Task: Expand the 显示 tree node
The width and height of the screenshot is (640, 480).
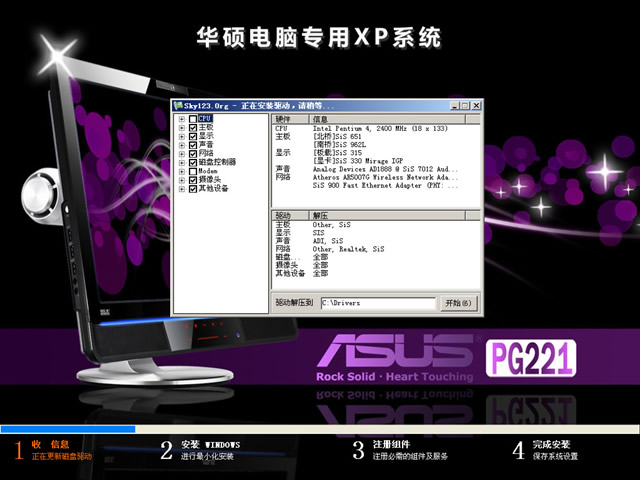Action: click(x=182, y=136)
